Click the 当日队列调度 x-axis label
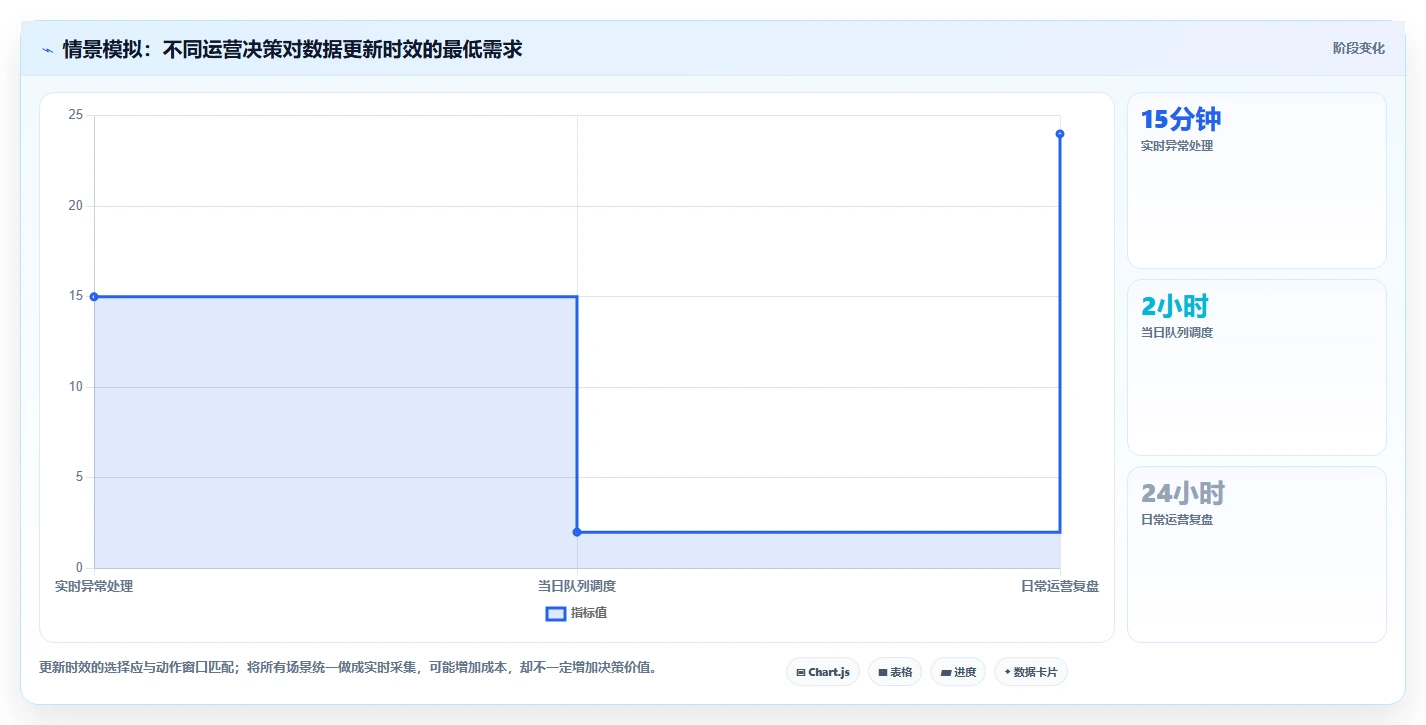The width and height of the screenshot is (1426, 725). pyautogui.click(x=577, y=586)
